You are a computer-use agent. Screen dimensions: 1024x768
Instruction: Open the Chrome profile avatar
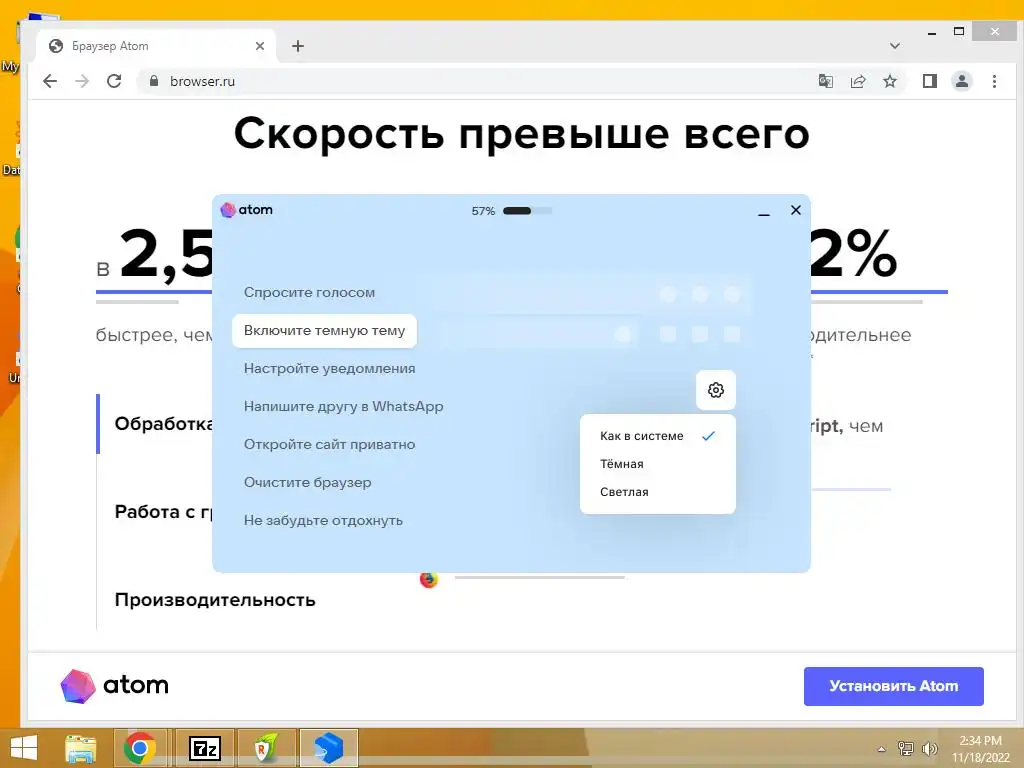(962, 81)
